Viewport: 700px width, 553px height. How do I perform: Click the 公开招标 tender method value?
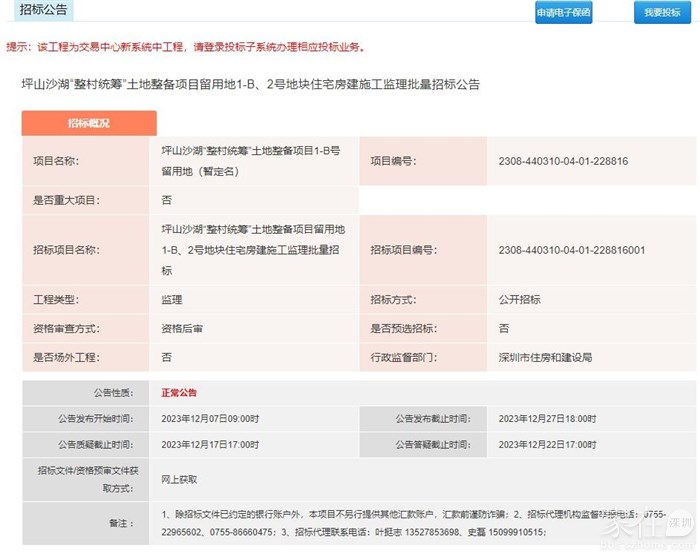(x=519, y=299)
